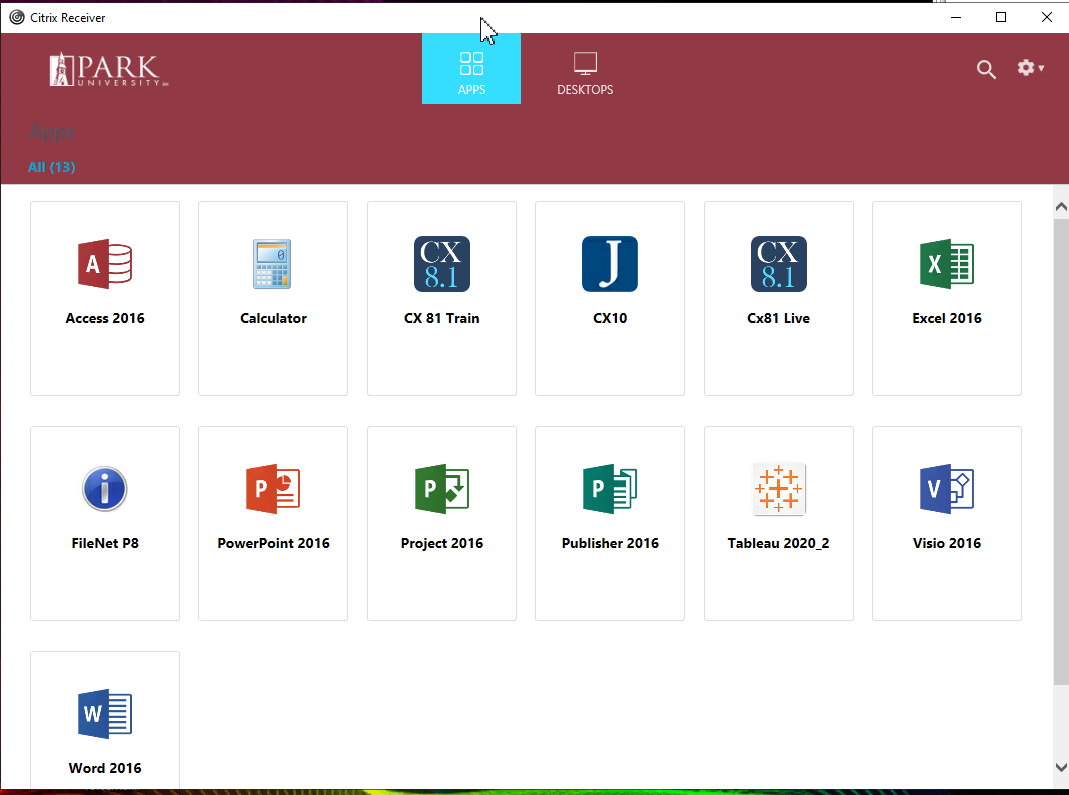Click the scrollbar up arrow
Screen dimensions: 1069x795
(x=1061, y=207)
